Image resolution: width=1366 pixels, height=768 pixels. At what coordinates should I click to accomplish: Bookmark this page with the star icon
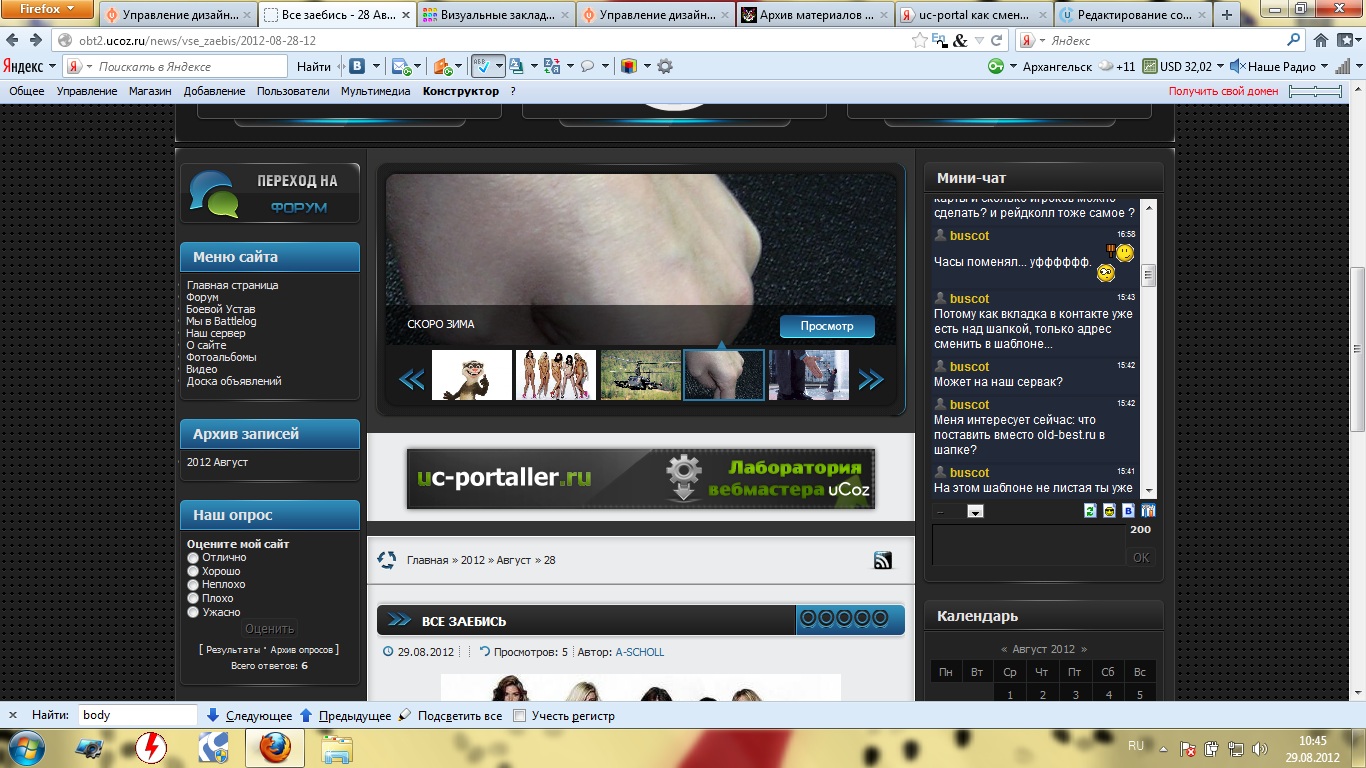tap(919, 41)
